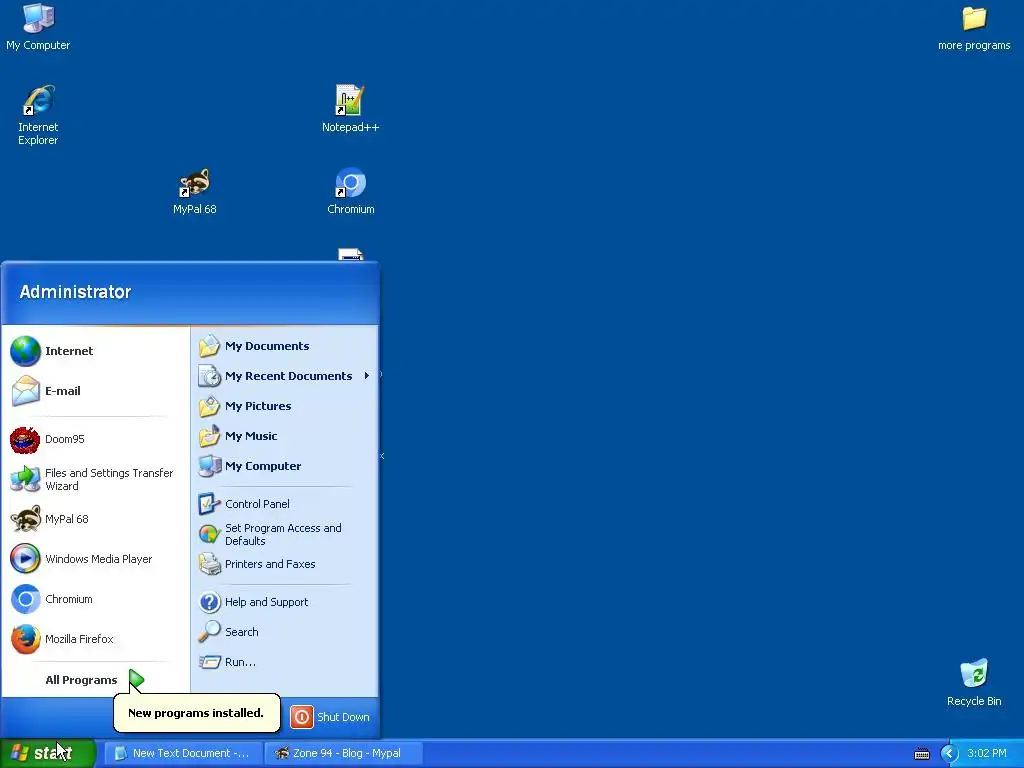
Task: Click the Administrator user name header
Action: click(x=75, y=292)
